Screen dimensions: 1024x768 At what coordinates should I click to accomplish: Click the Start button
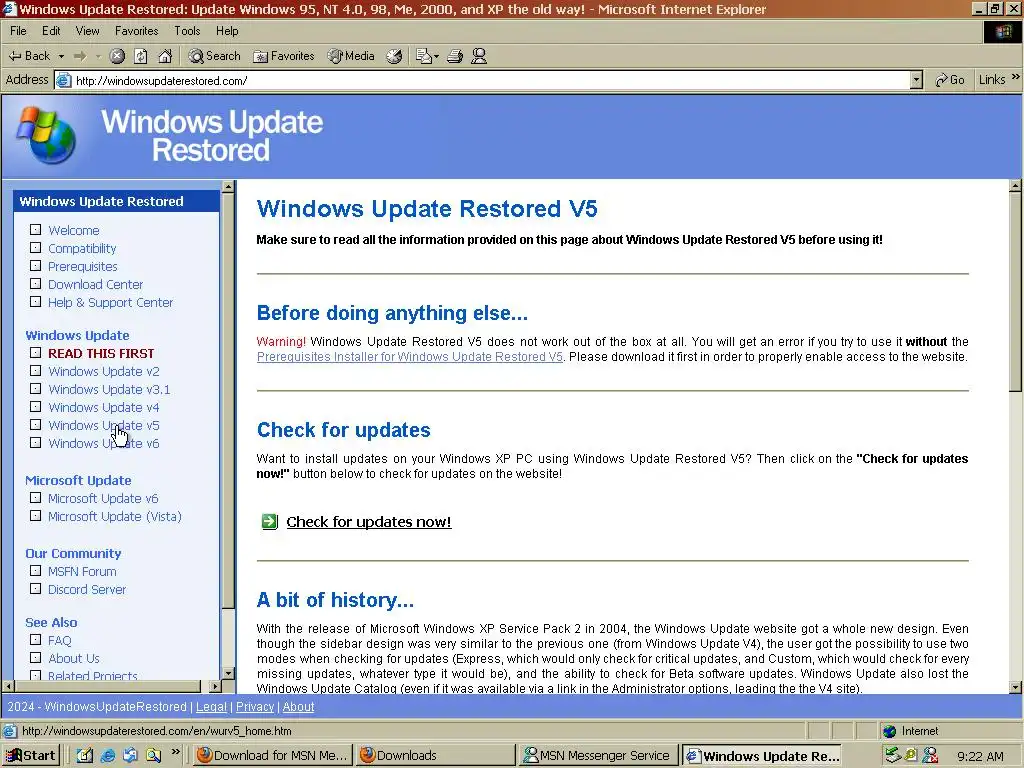(x=31, y=756)
